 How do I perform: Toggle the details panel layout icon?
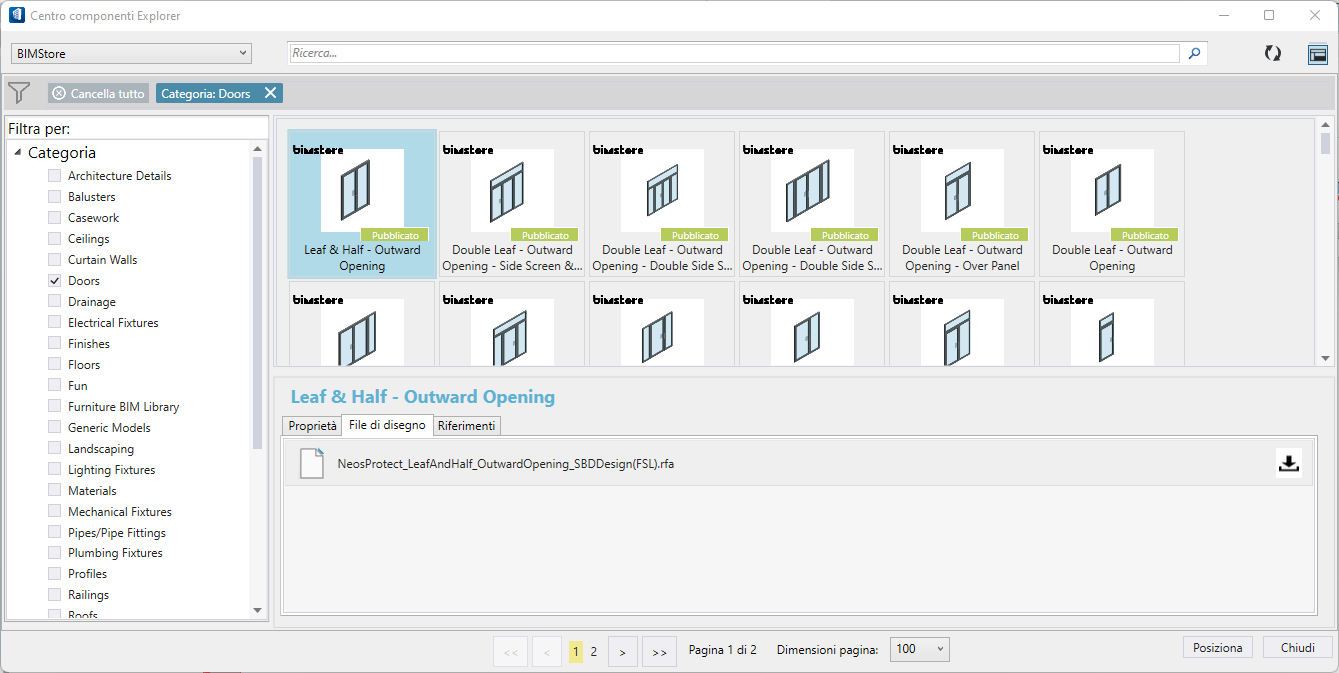1317,54
